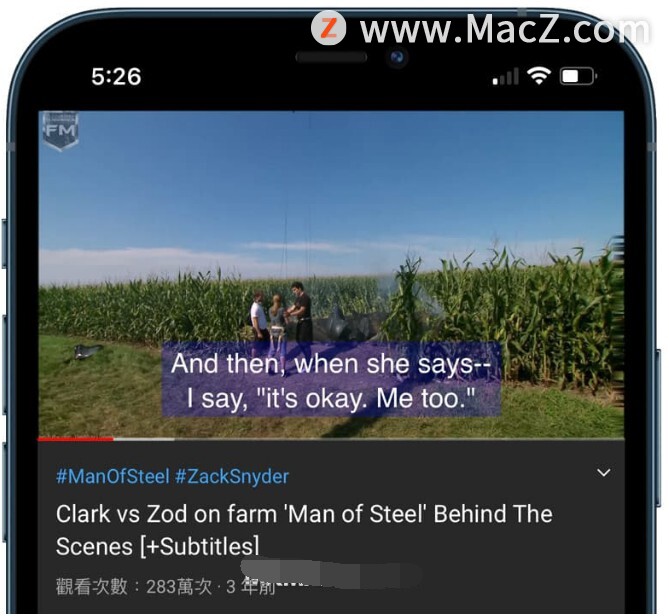669x616 pixels.
Task: Click the caption line "And then, when she says--"
Action: tap(331, 364)
